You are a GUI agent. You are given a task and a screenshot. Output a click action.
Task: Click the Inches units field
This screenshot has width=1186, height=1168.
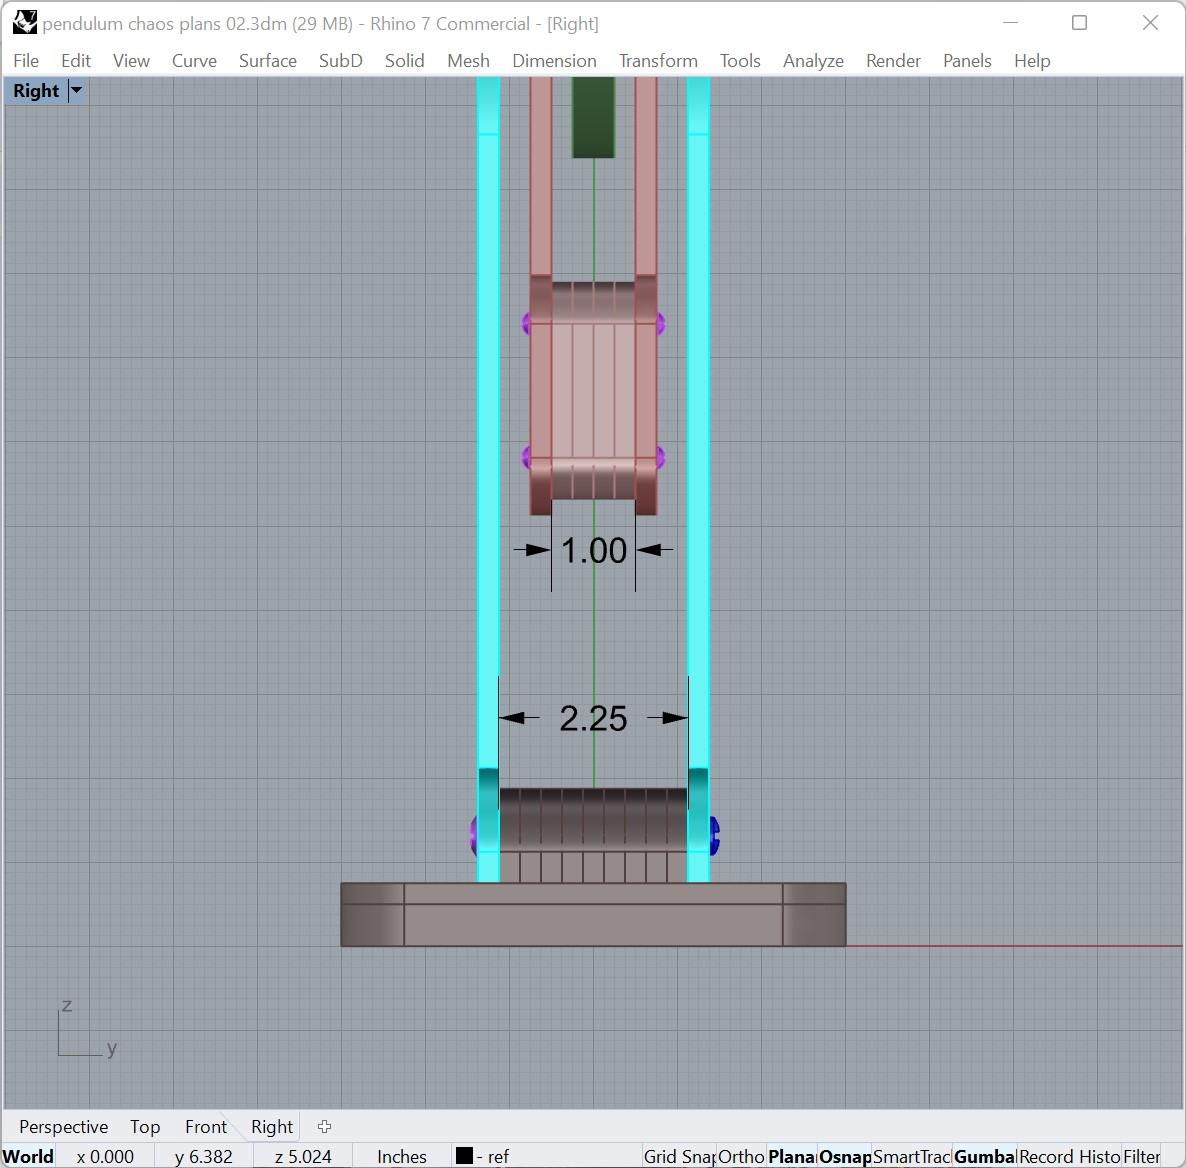pos(402,1156)
